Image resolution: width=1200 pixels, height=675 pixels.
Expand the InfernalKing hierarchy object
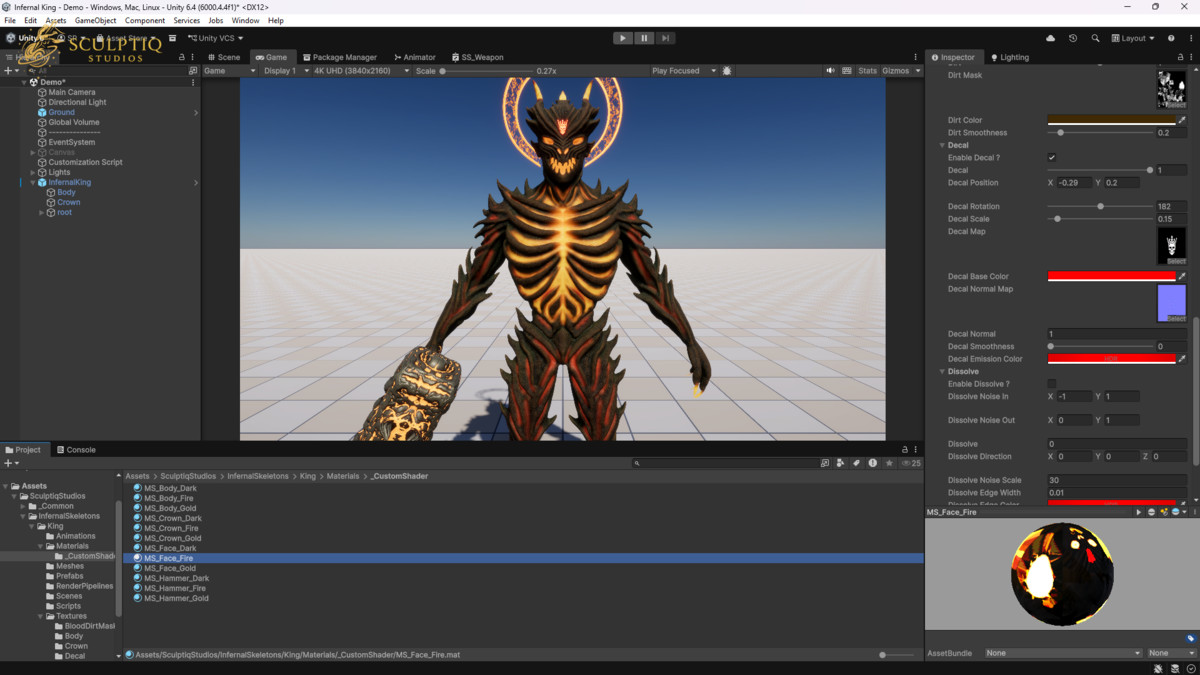[x=33, y=182]
